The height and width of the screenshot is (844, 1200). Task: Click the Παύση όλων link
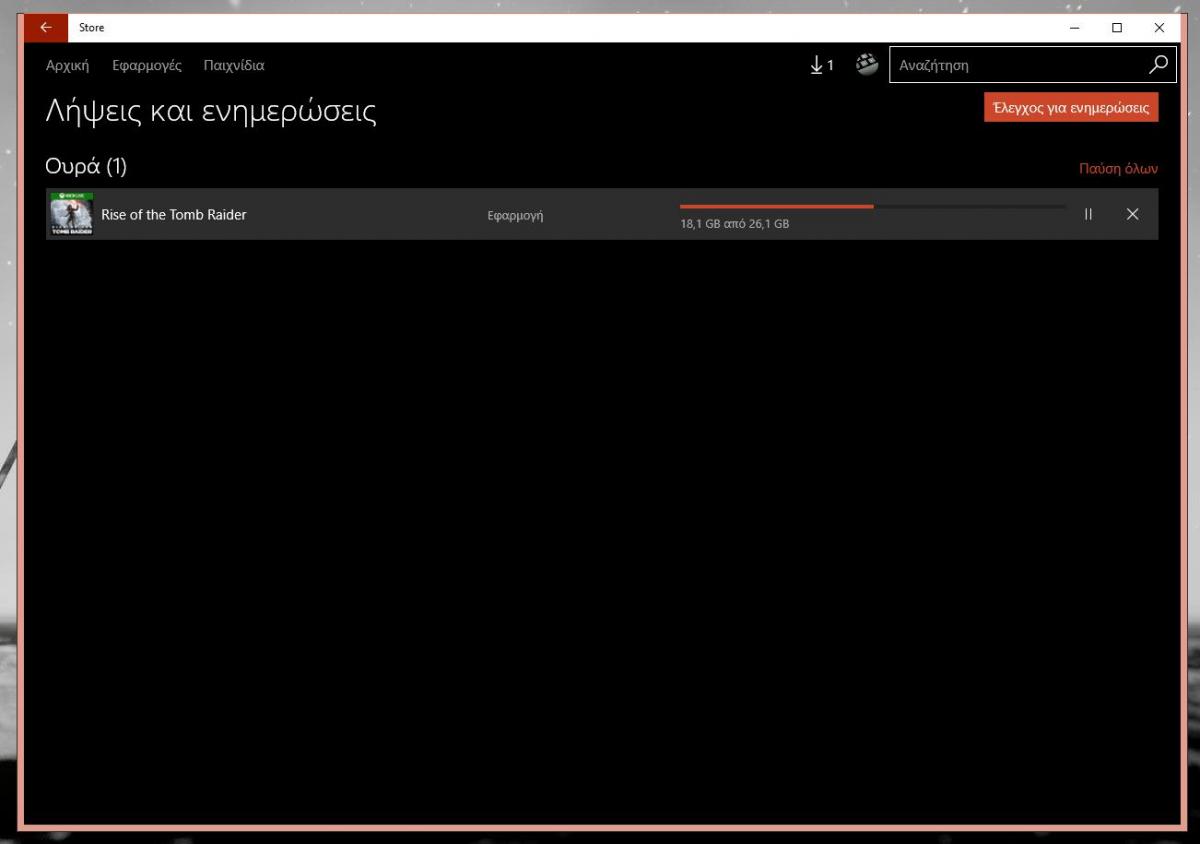1118,169
